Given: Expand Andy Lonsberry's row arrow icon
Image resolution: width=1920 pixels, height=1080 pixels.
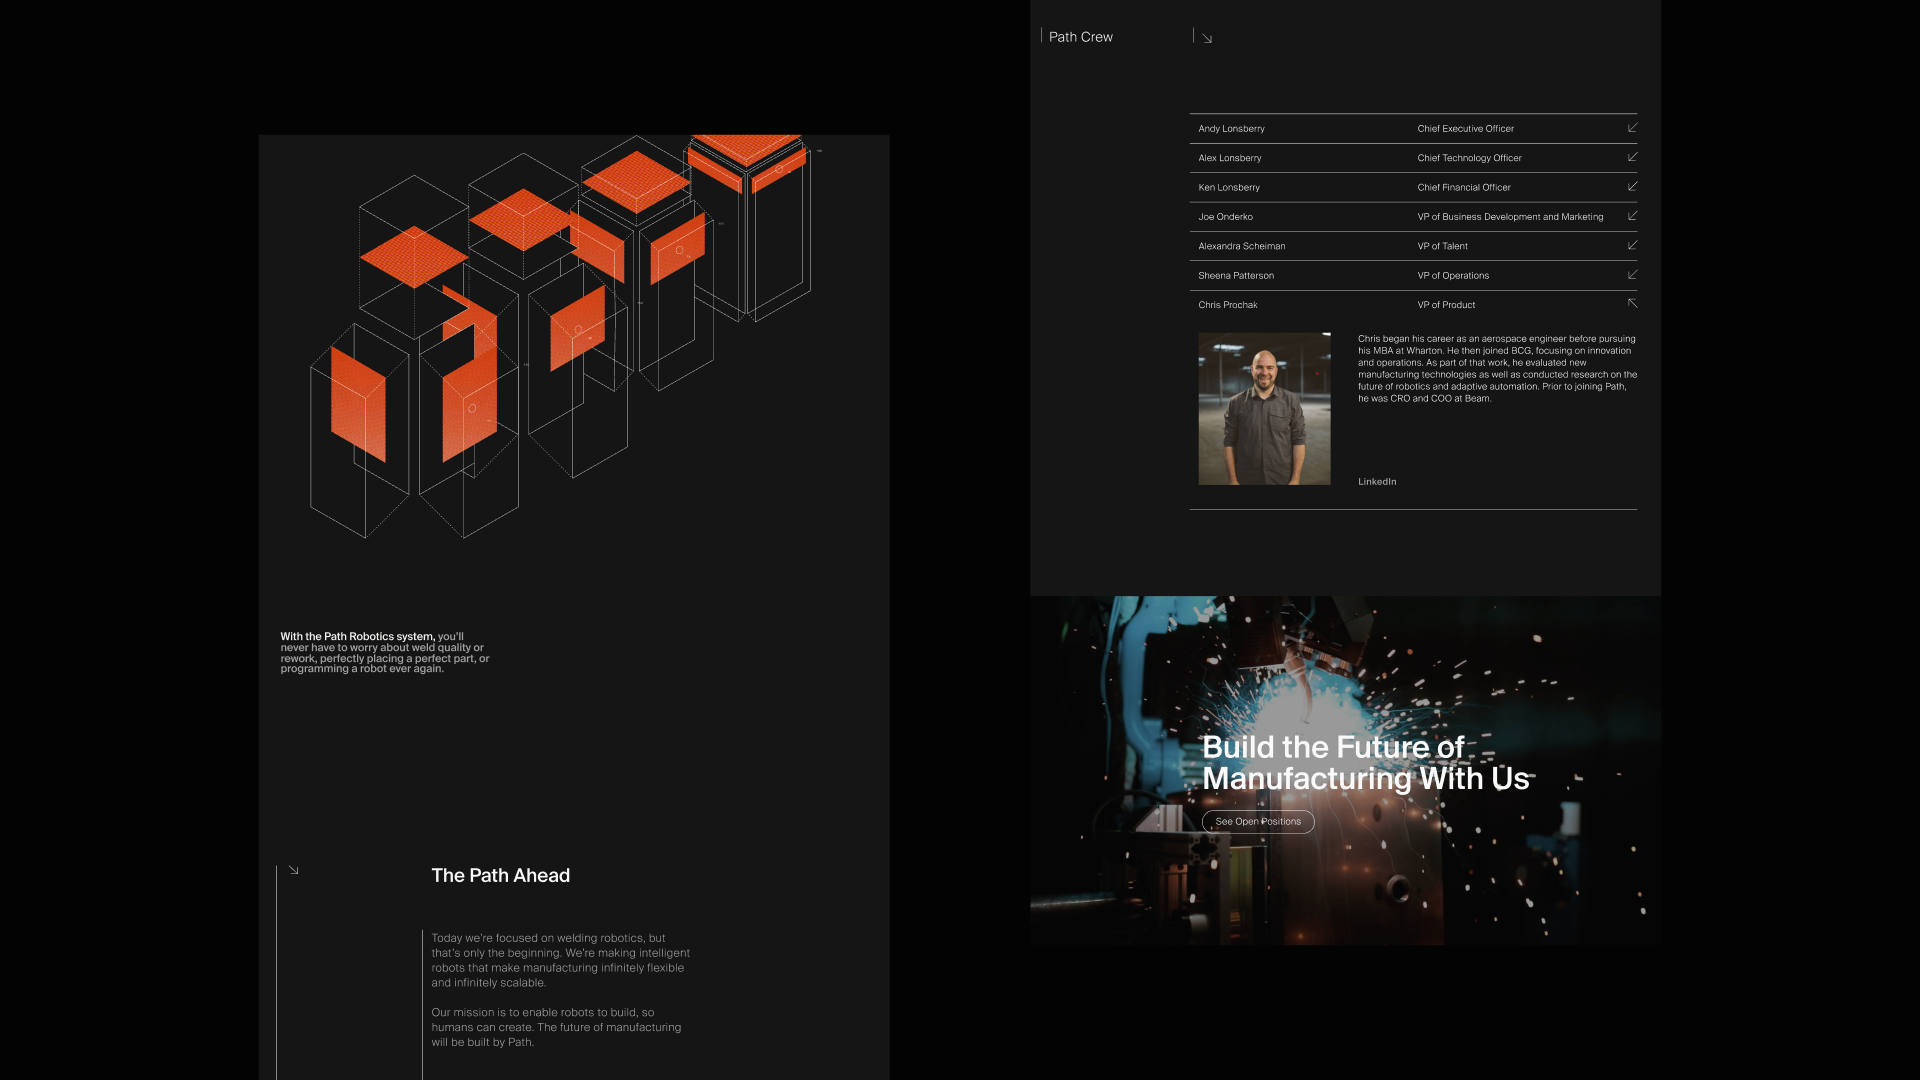Looking at the screenshot, I should [1632, 128].
